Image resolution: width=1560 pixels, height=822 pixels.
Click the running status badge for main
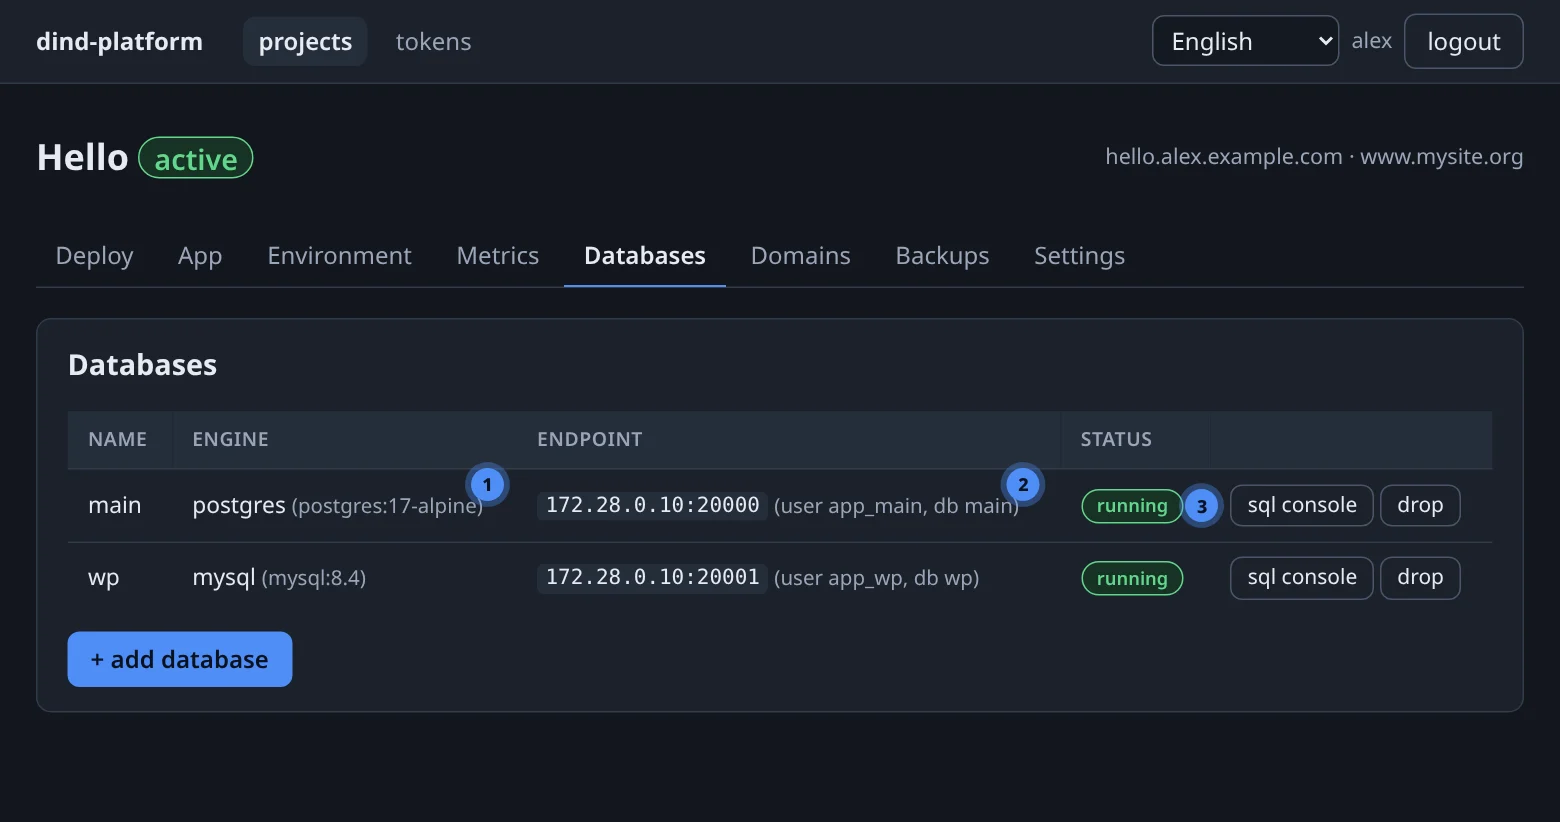(x=1132, y=506)
